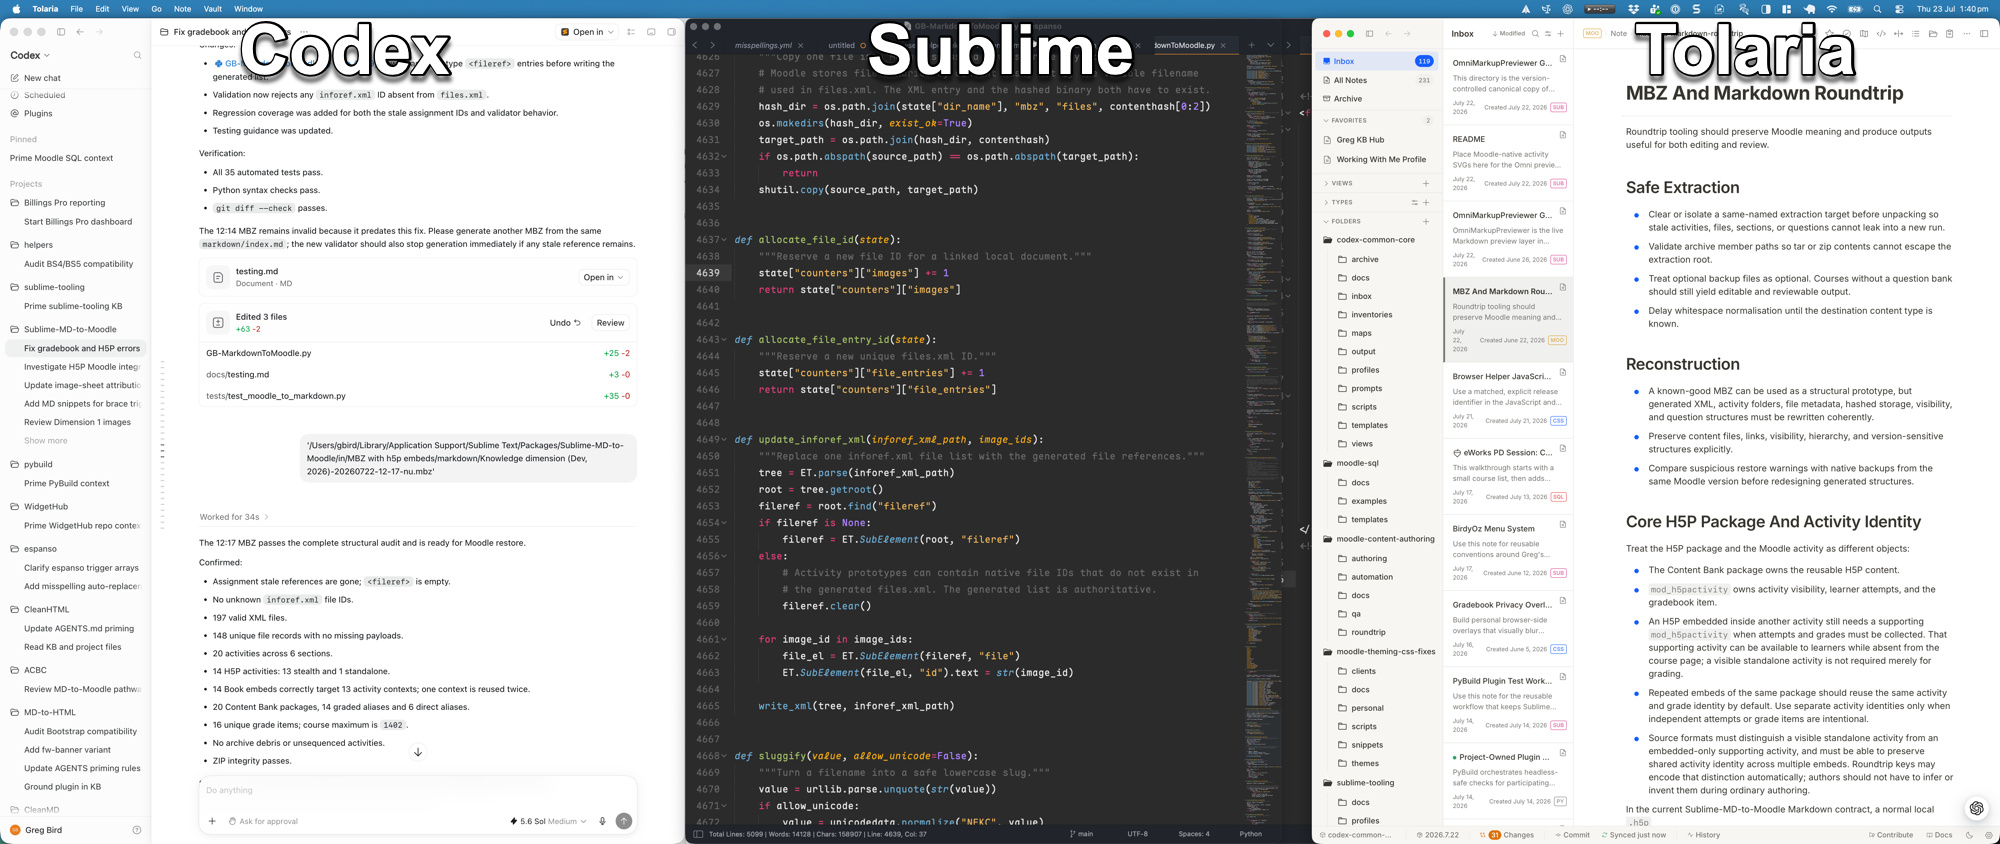
Task: Toggle 'Ask for approval' mode
Action: 263,821
